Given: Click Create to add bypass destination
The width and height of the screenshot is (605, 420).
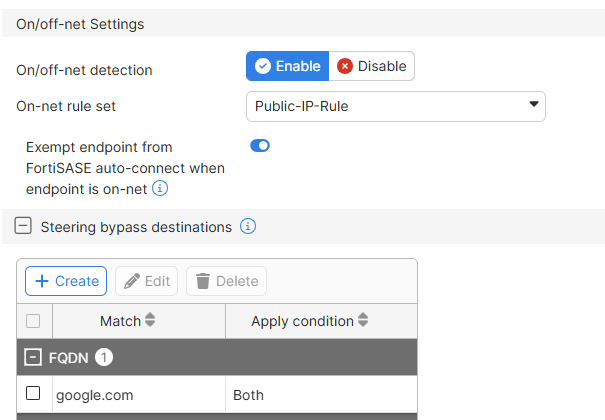Looking at the screenshot, I should pyautogui.click(x=66, y=281).
